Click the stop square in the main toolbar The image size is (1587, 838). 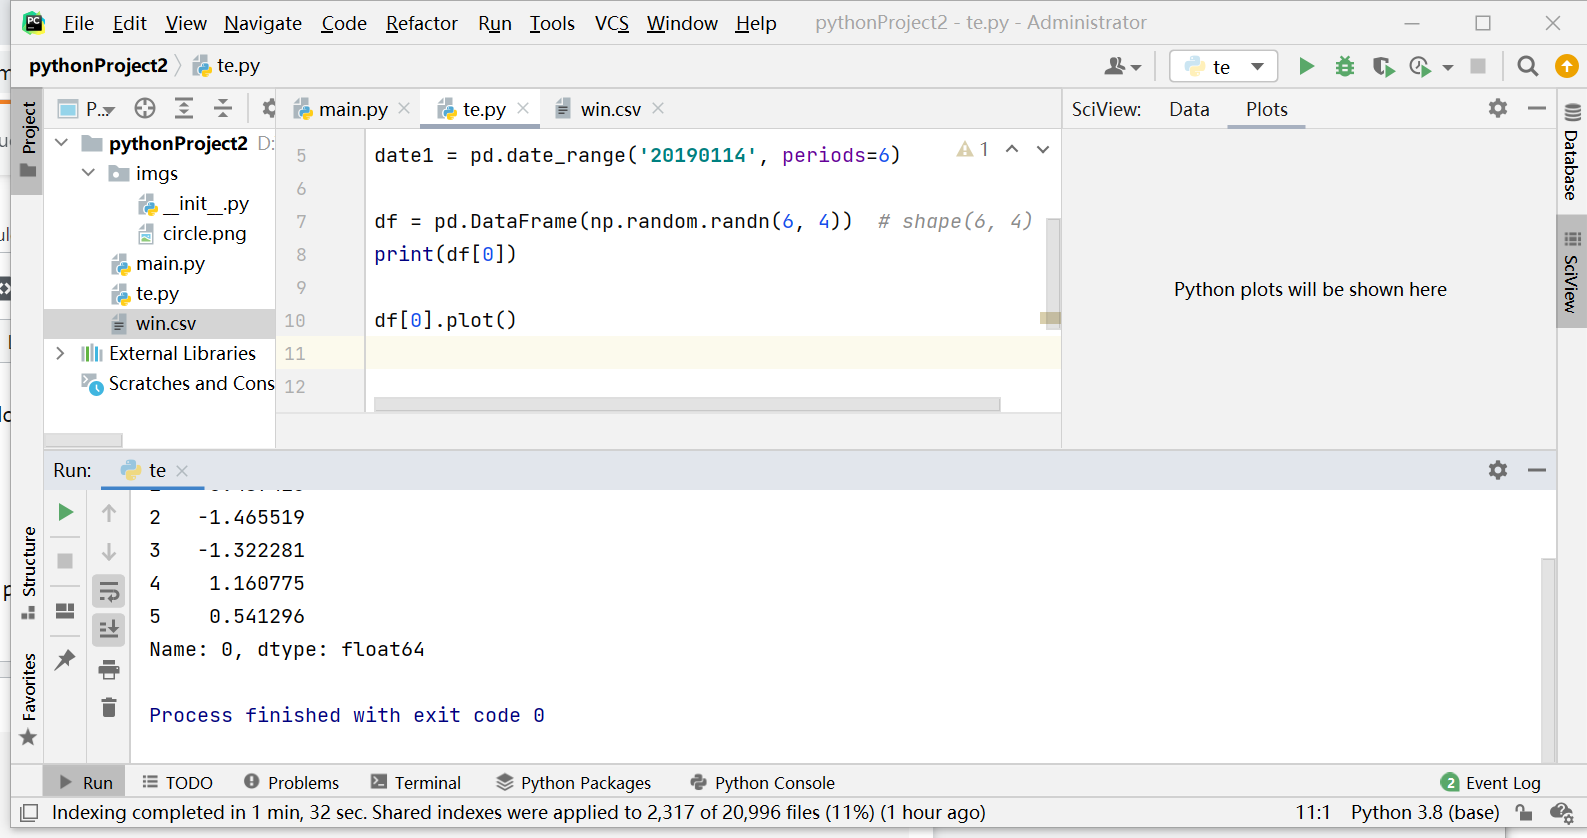coord(1478,66)
